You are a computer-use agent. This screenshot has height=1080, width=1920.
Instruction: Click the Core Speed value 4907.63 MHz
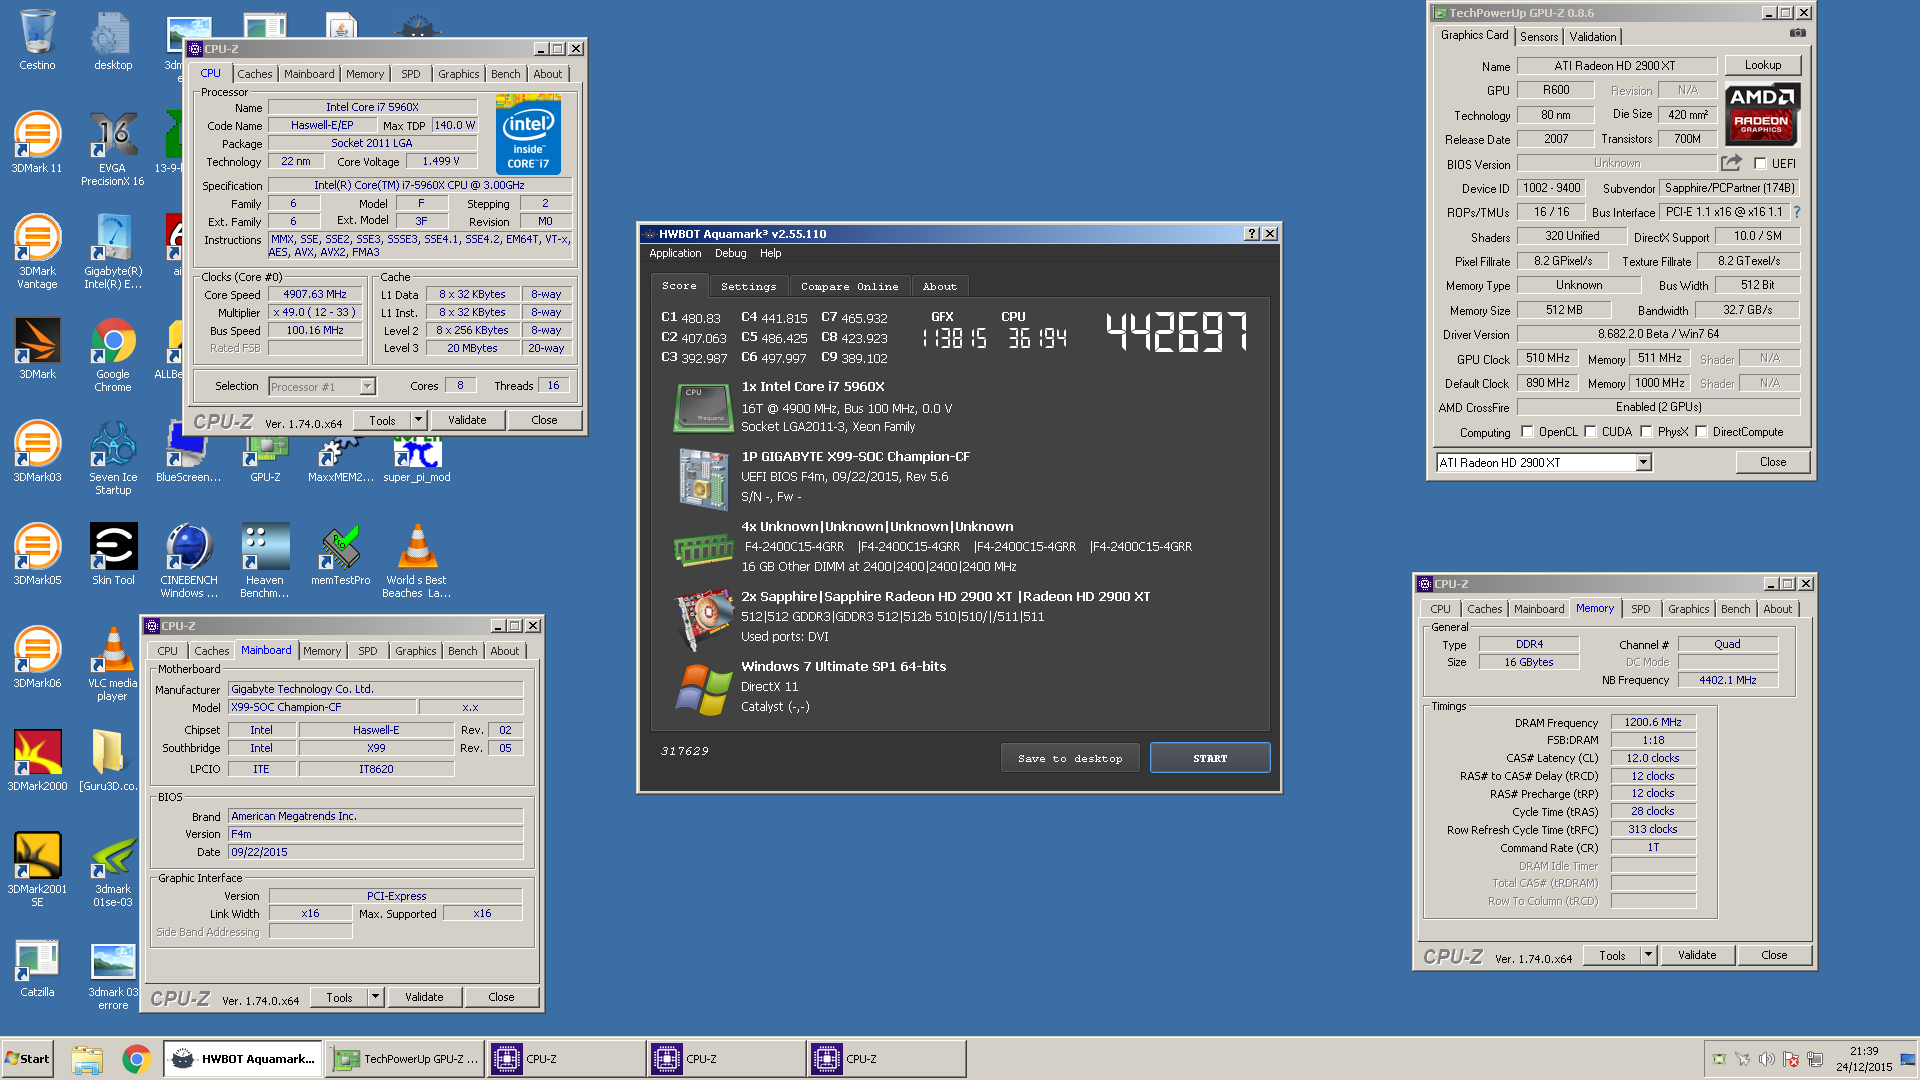point(315,295)
